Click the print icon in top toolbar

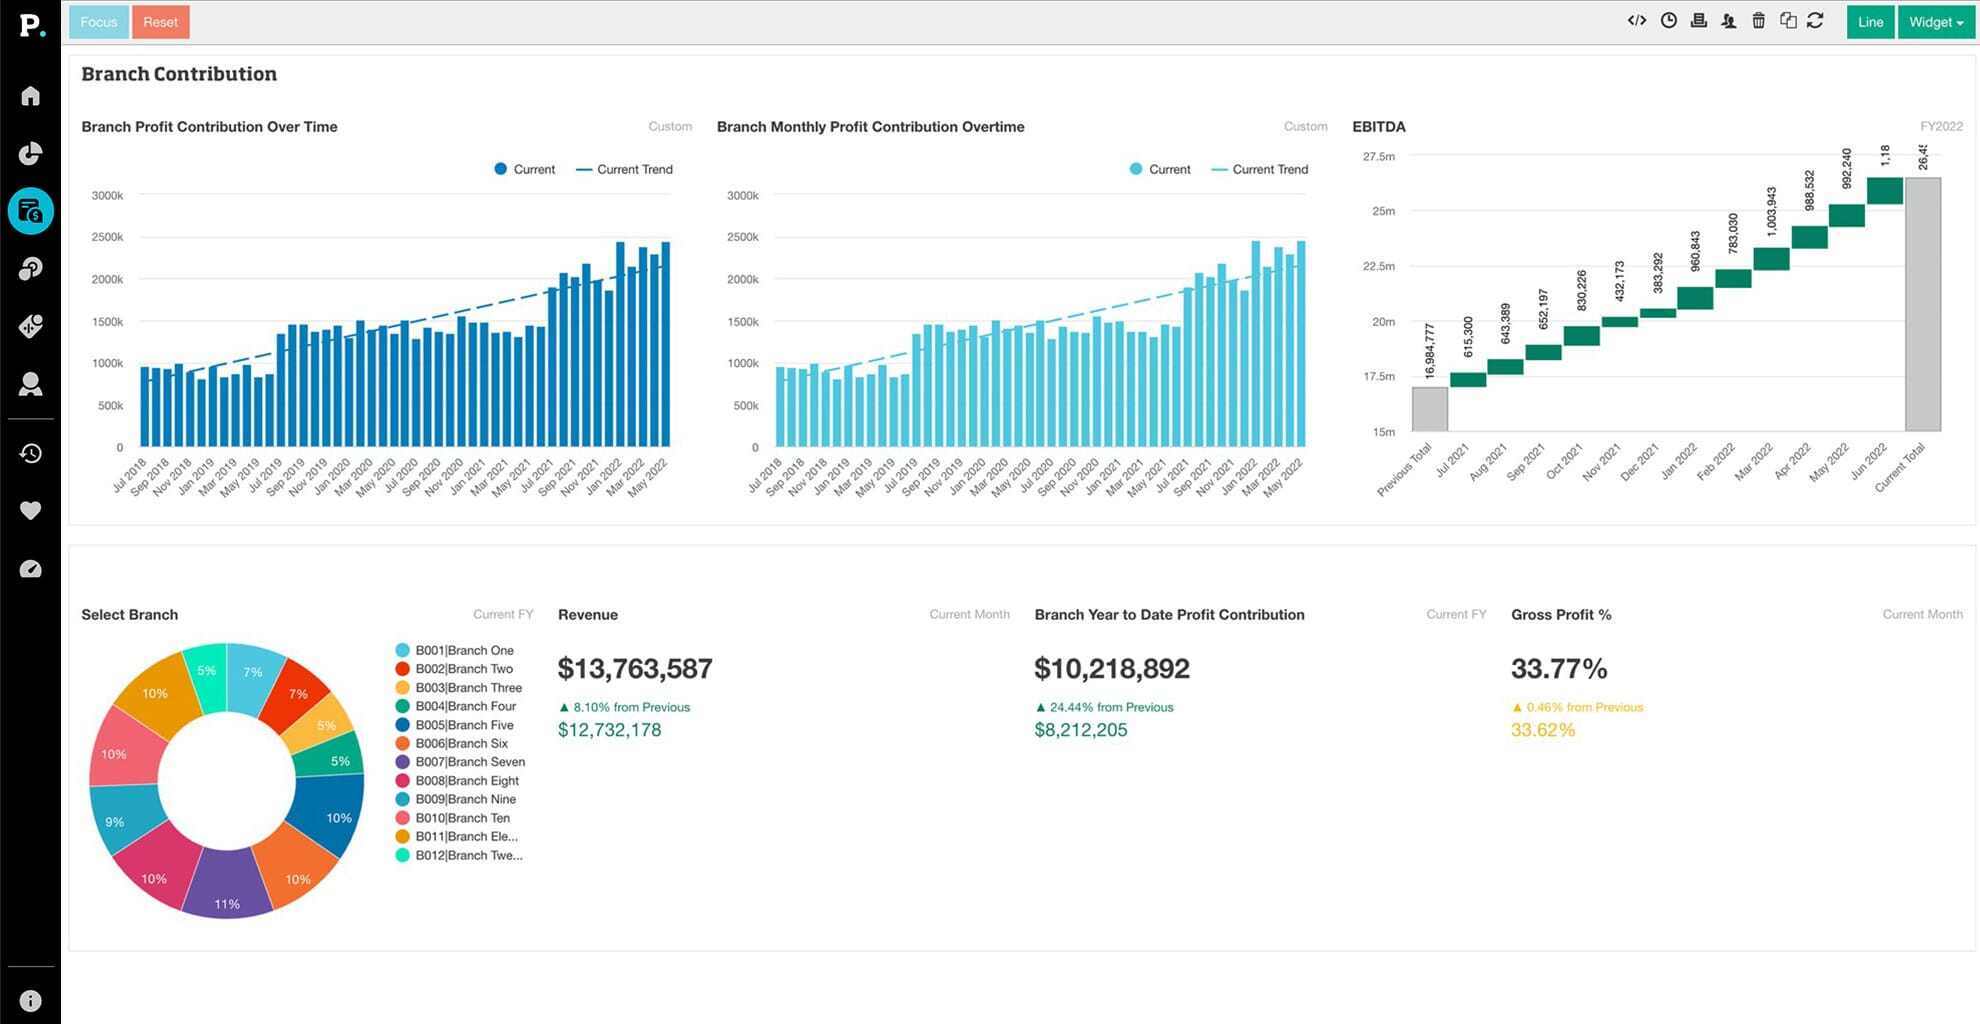1698,21
